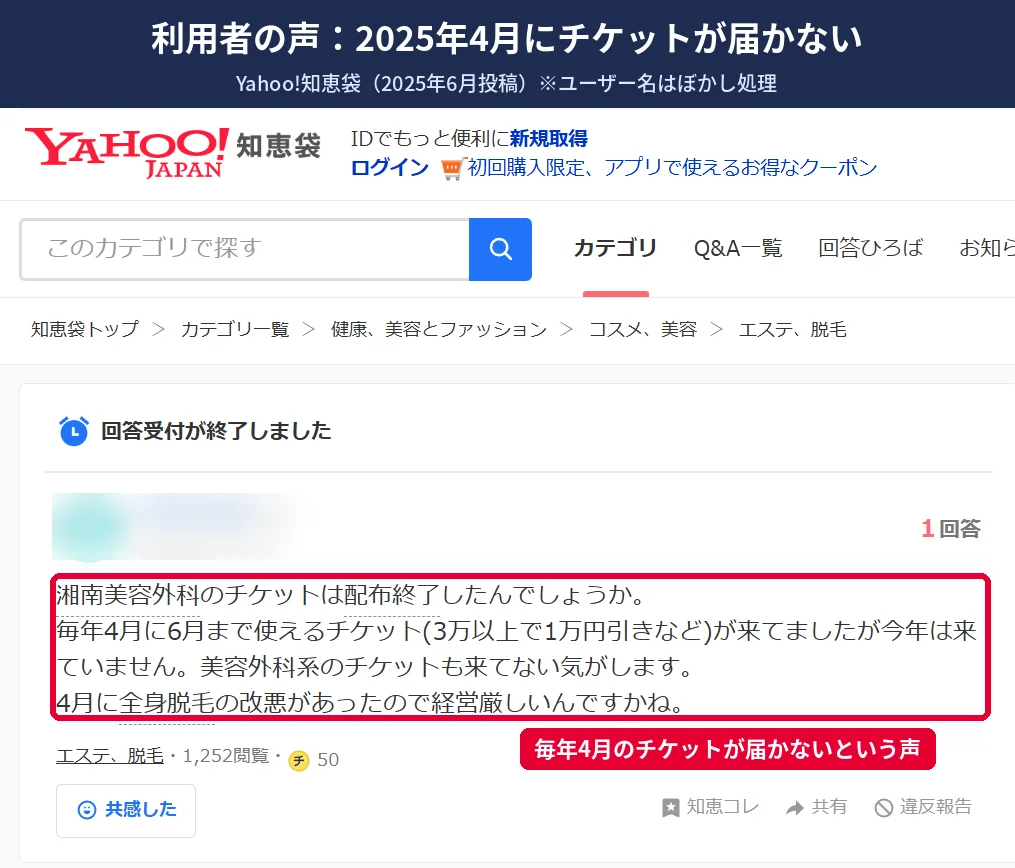Open the 初回購入限定 coupon link
1015x868 pixels.
[x=672, y=168]
